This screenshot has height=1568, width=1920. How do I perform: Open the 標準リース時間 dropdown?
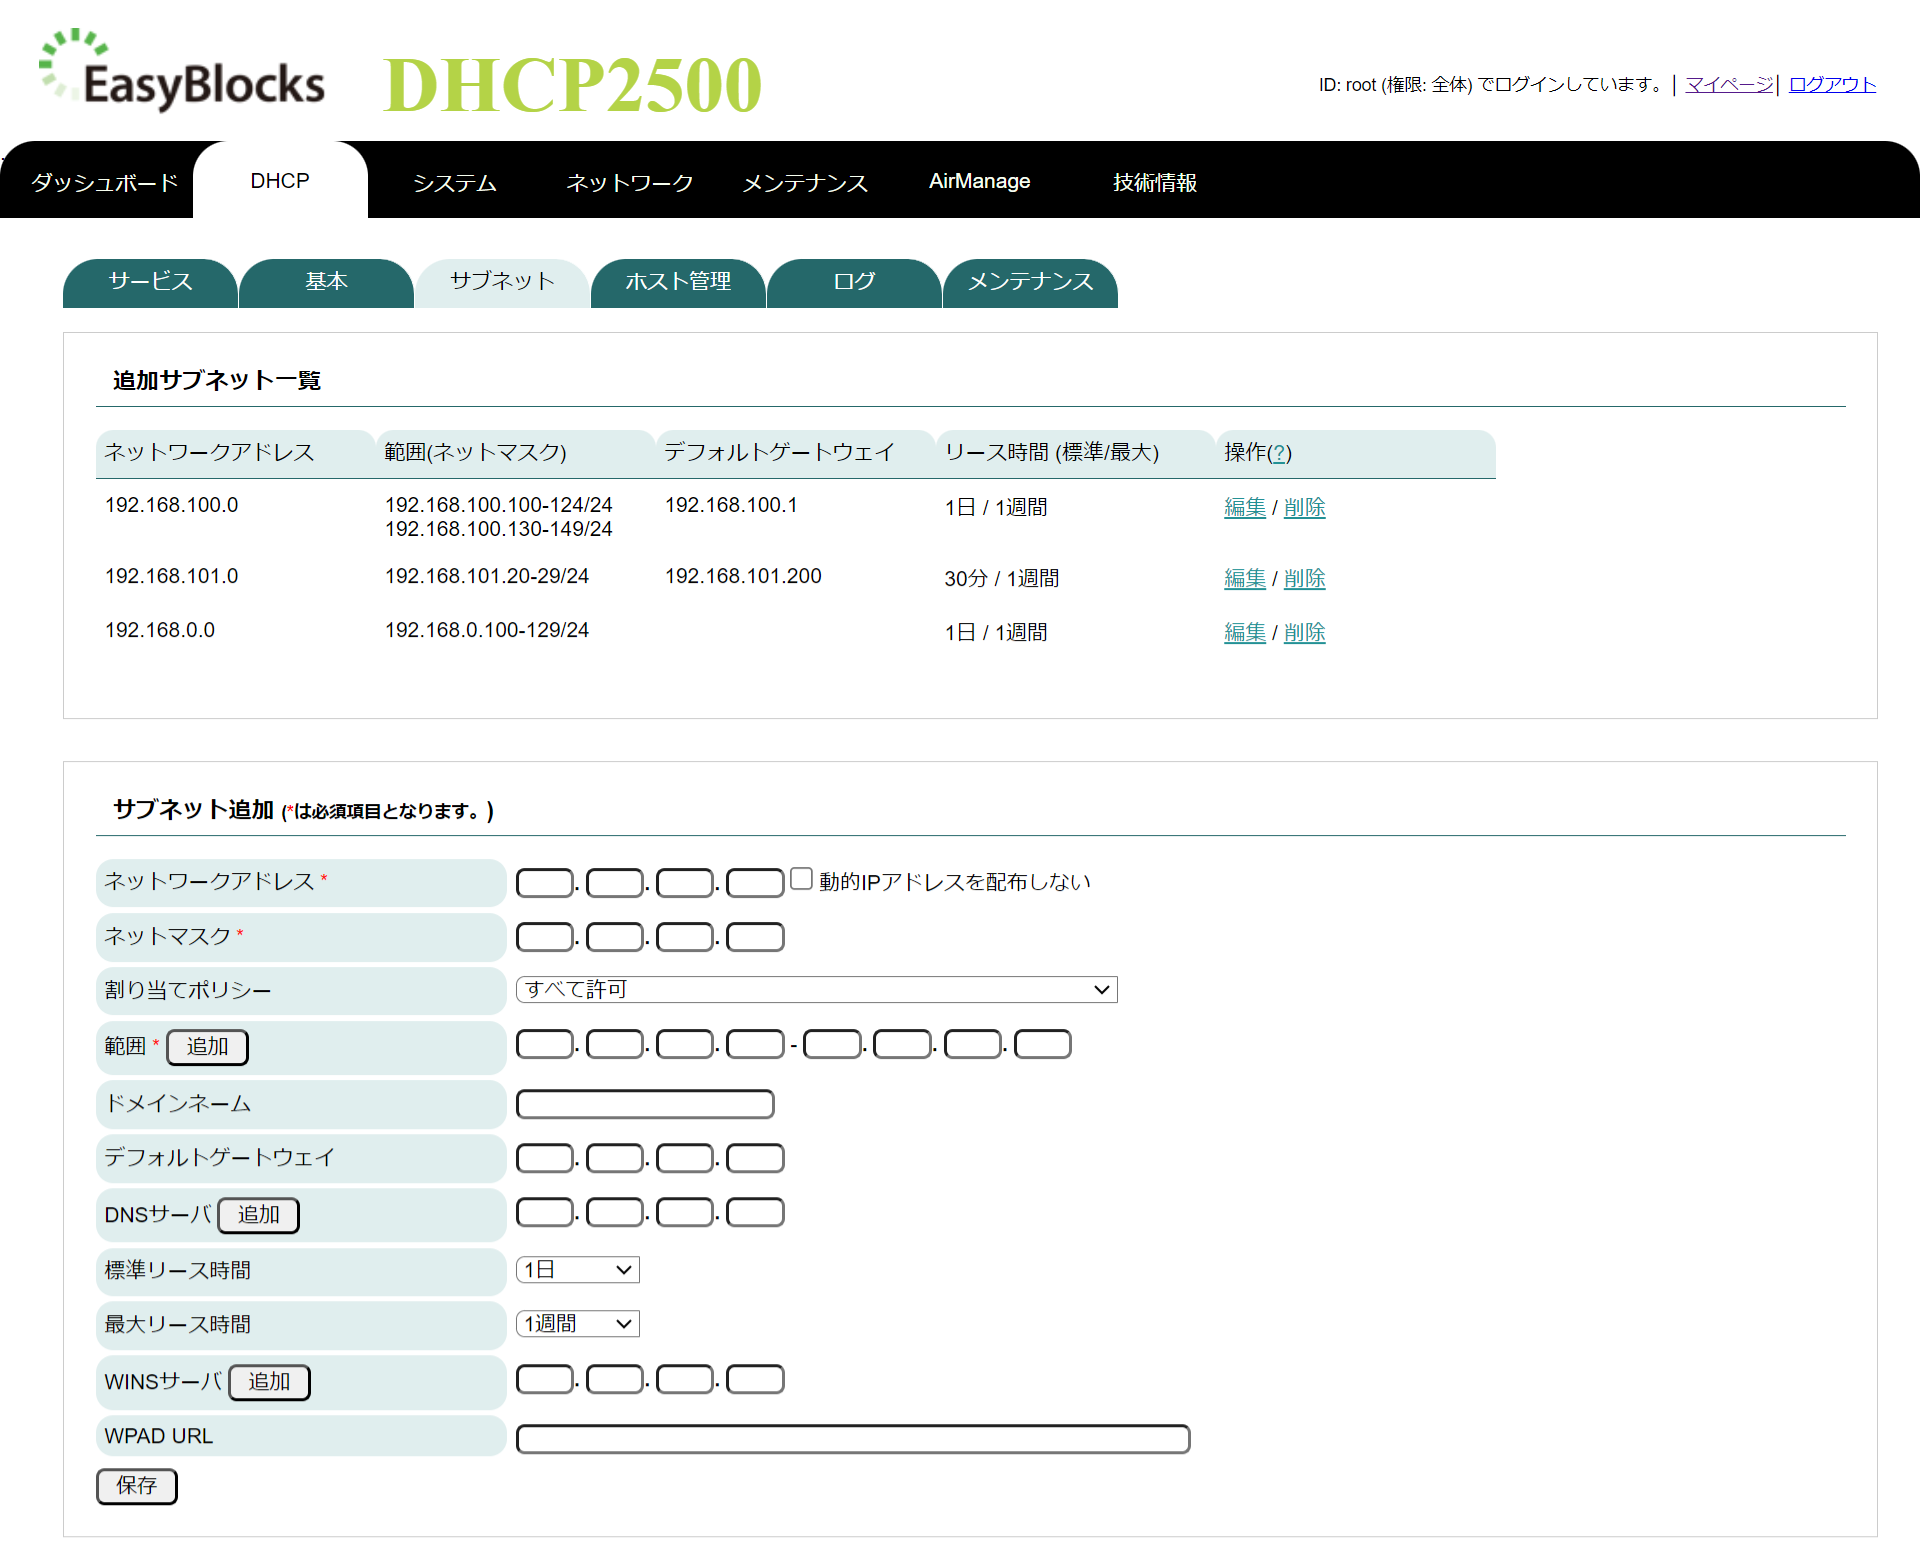(578, 1270)
